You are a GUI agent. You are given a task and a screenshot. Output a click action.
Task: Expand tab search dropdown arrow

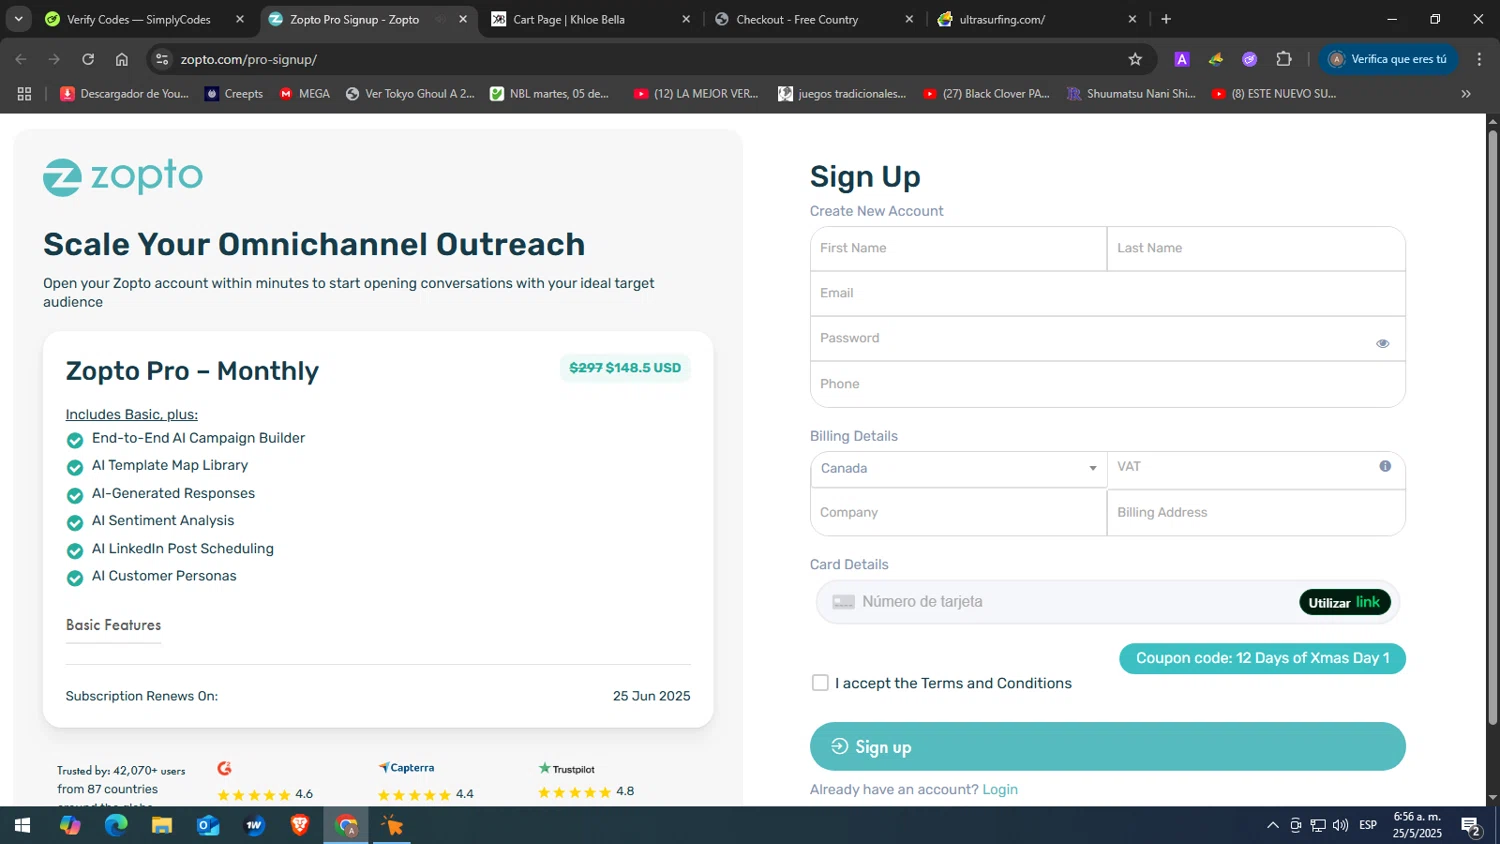click(x=18, y=19)
